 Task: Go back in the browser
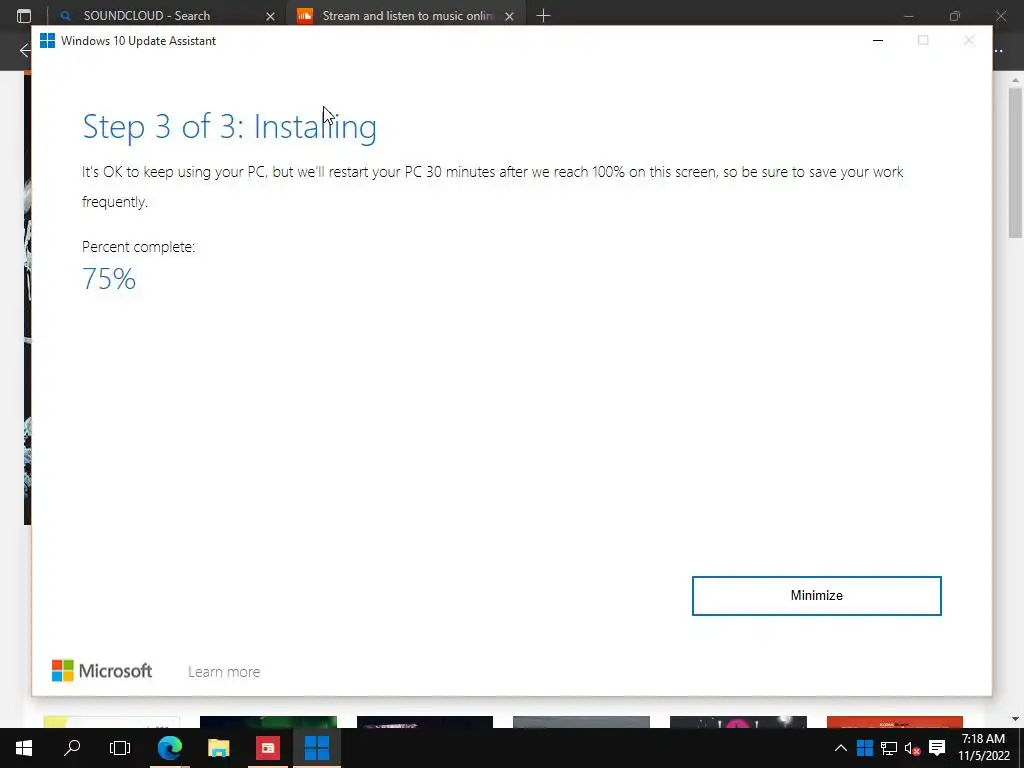25,50
